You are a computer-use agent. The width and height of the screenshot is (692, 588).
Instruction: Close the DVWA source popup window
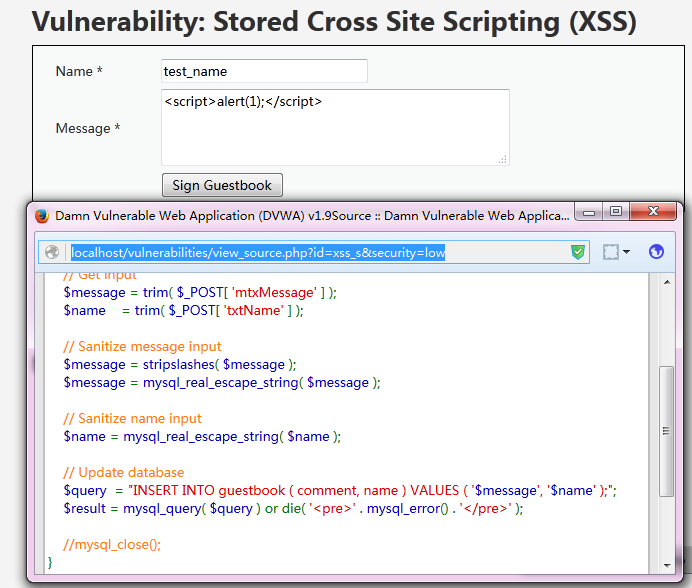[655, 211]
